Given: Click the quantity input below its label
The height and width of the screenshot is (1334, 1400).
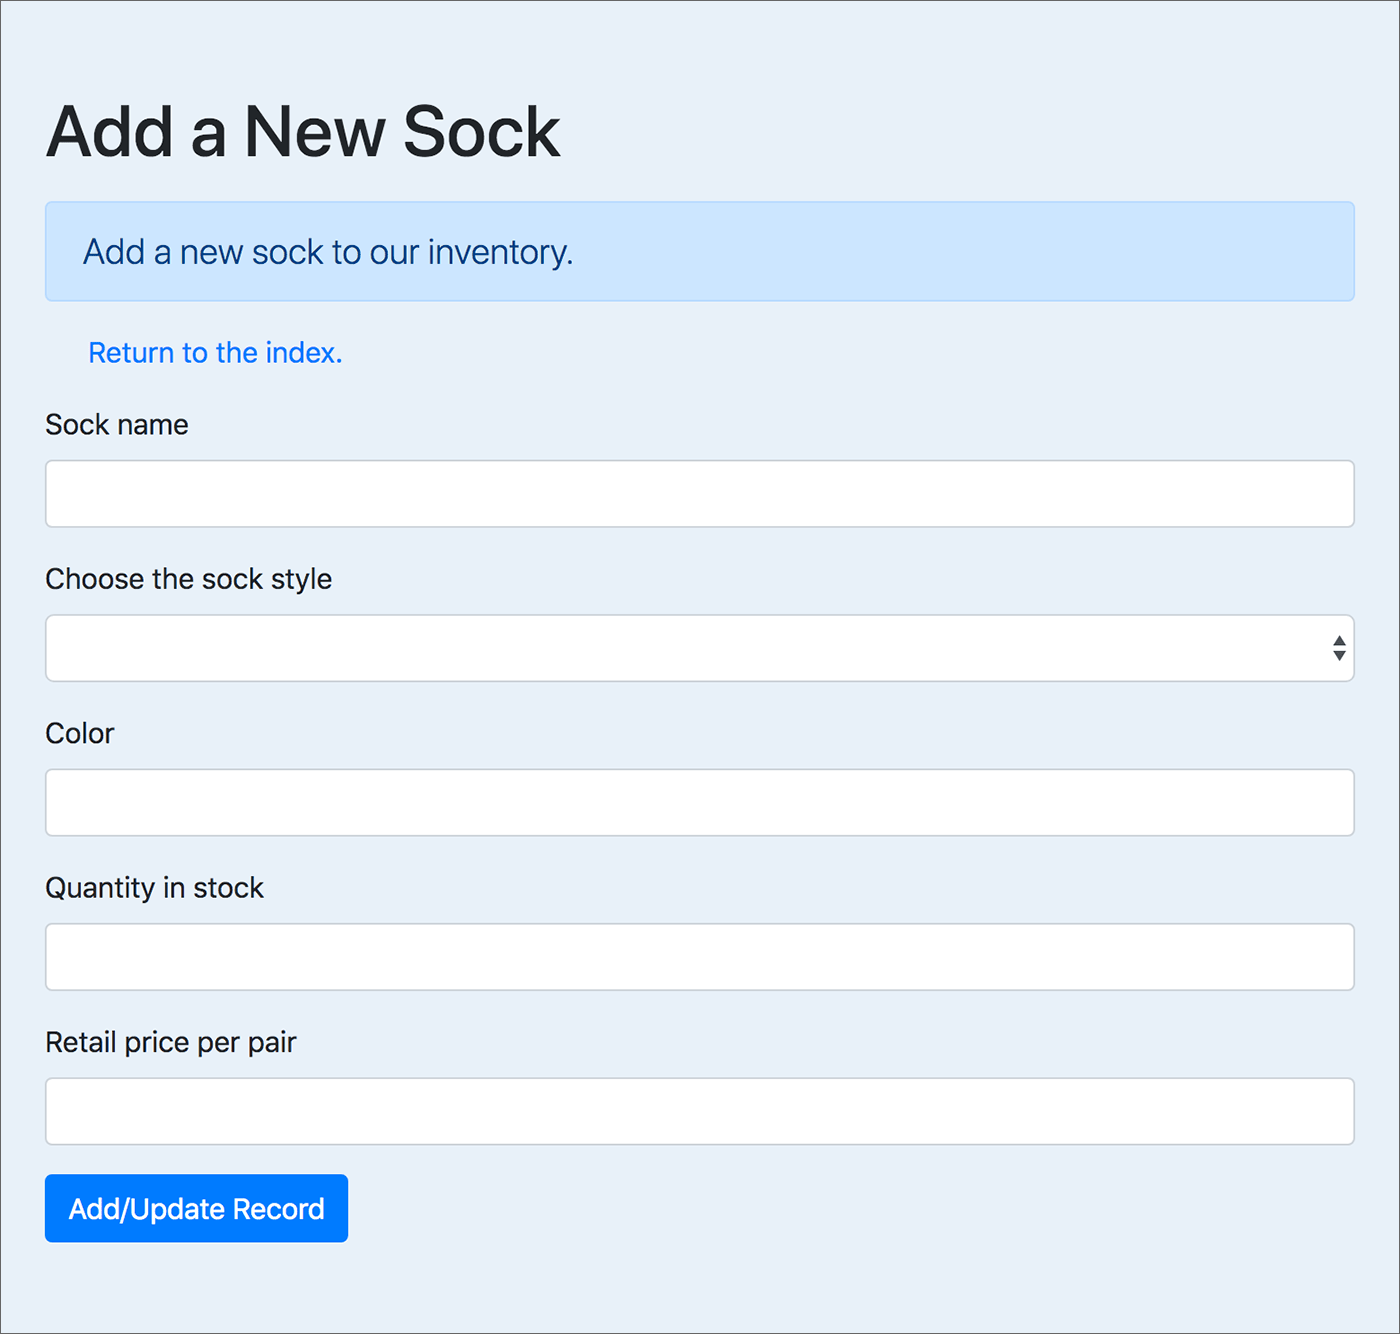Looking at the screenshot, I should (698, 957).
